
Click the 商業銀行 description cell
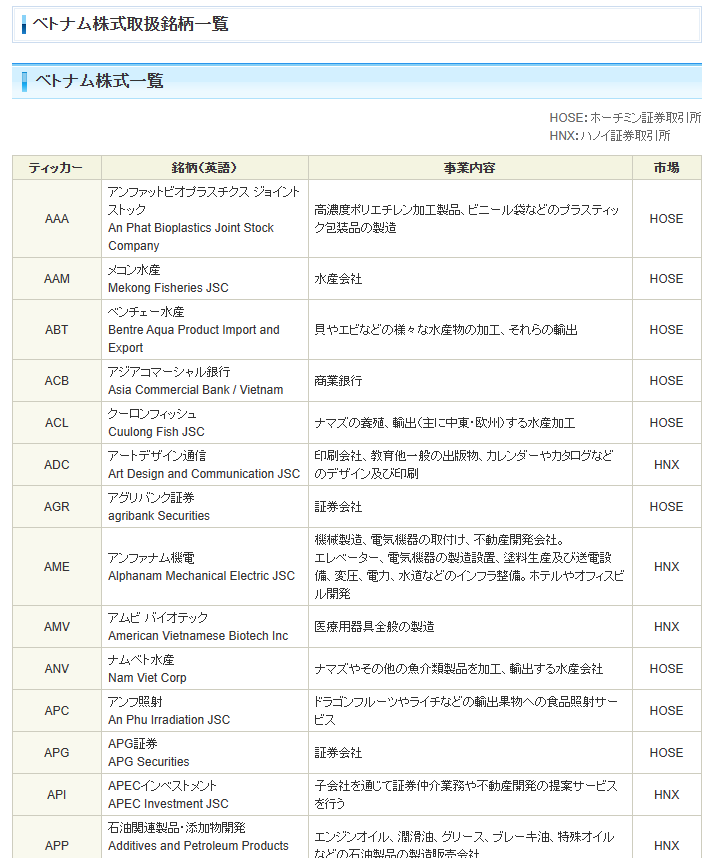[x=338, y=381]
